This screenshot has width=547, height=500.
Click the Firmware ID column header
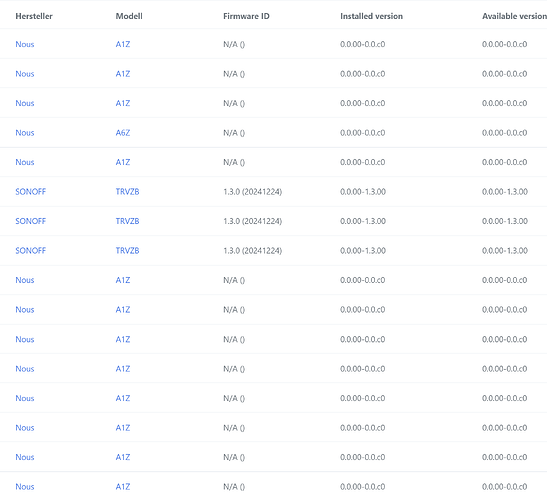[246, 16]
